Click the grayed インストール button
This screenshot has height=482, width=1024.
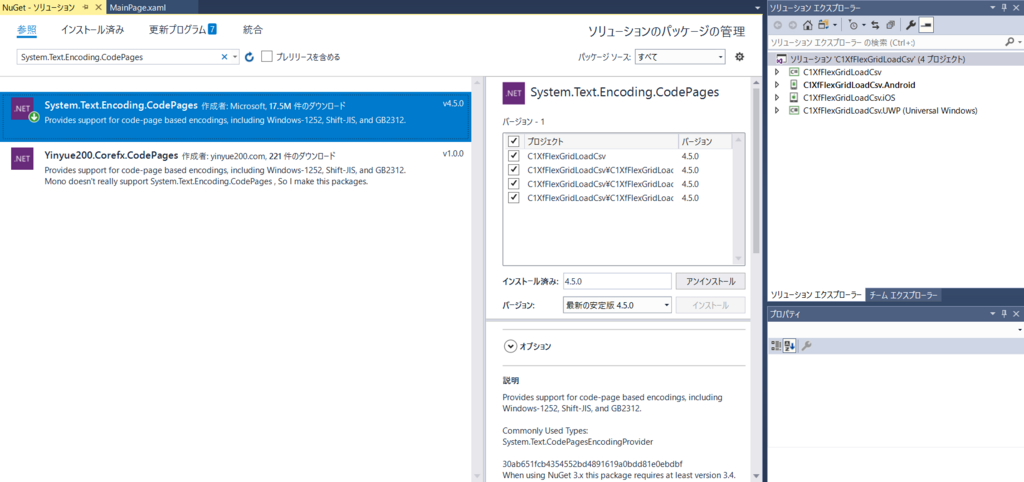(x=711, y=305)
